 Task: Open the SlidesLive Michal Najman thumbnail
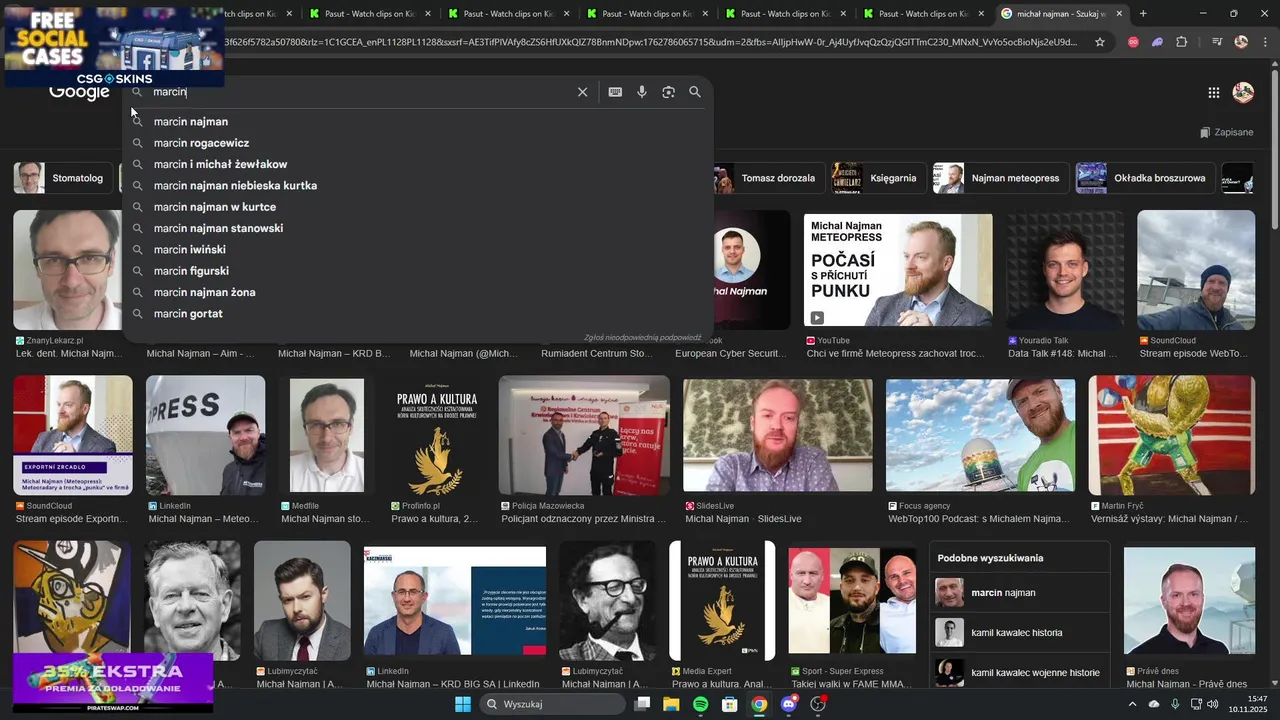click(777, 436)
